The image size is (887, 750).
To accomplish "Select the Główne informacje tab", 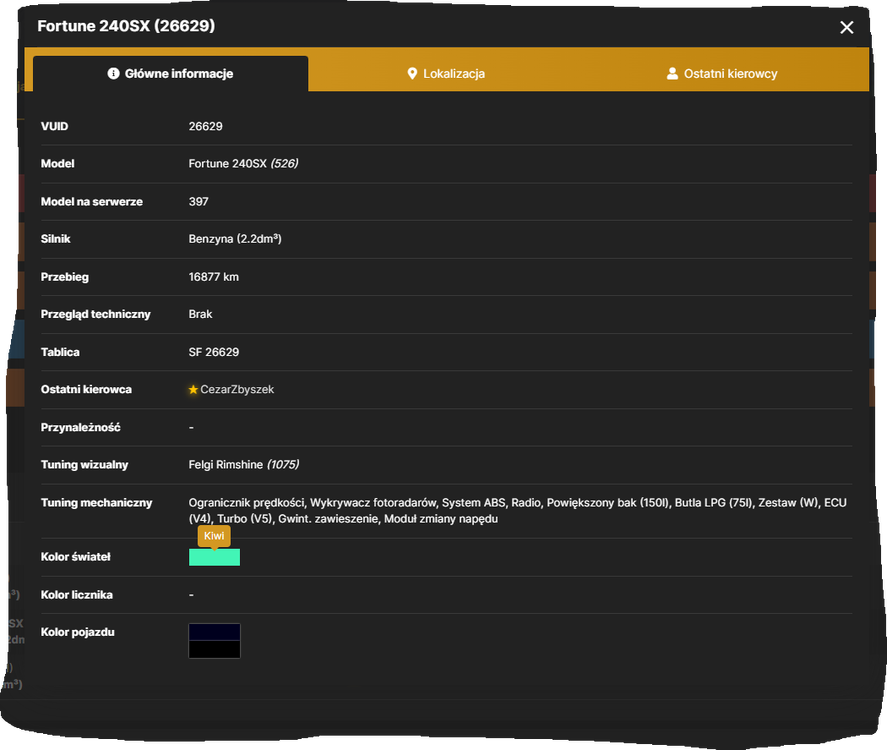I will coord(170,74).
